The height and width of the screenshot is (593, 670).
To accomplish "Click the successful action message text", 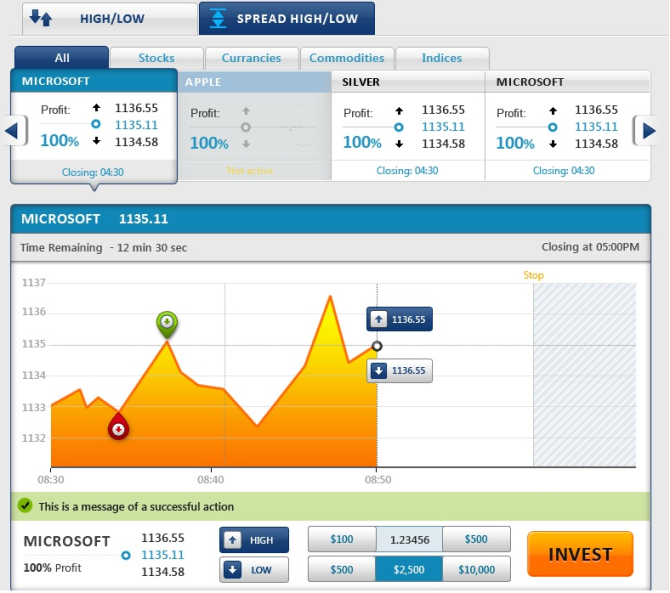I will pos(136,507).
